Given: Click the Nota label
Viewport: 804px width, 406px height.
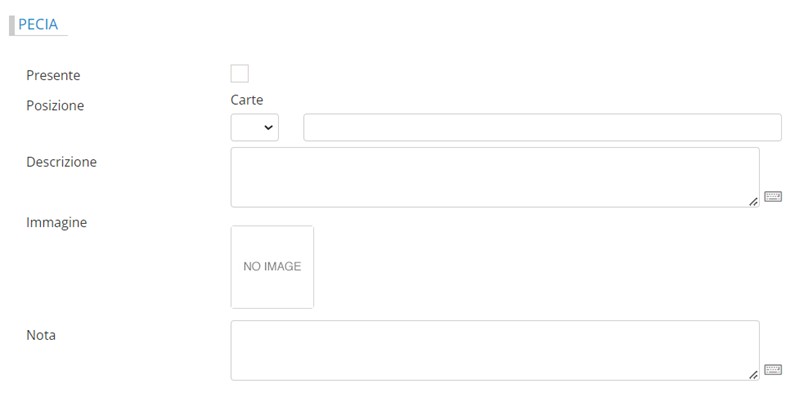Looking at the screenshot, I should coord(41,335).
